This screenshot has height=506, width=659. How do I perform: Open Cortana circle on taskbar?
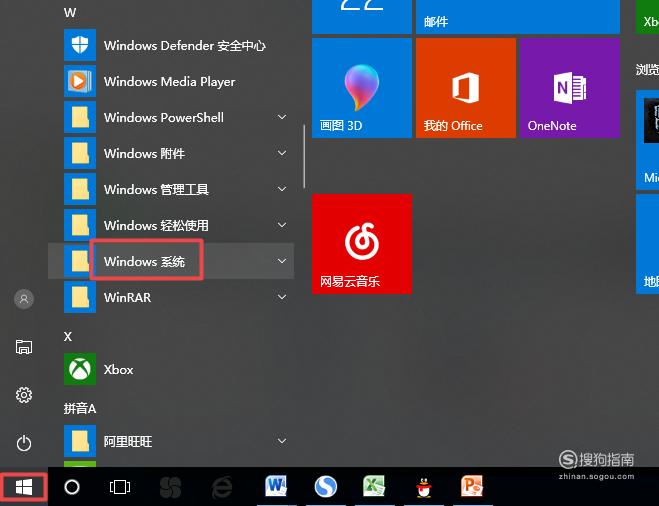coord(72,487)
